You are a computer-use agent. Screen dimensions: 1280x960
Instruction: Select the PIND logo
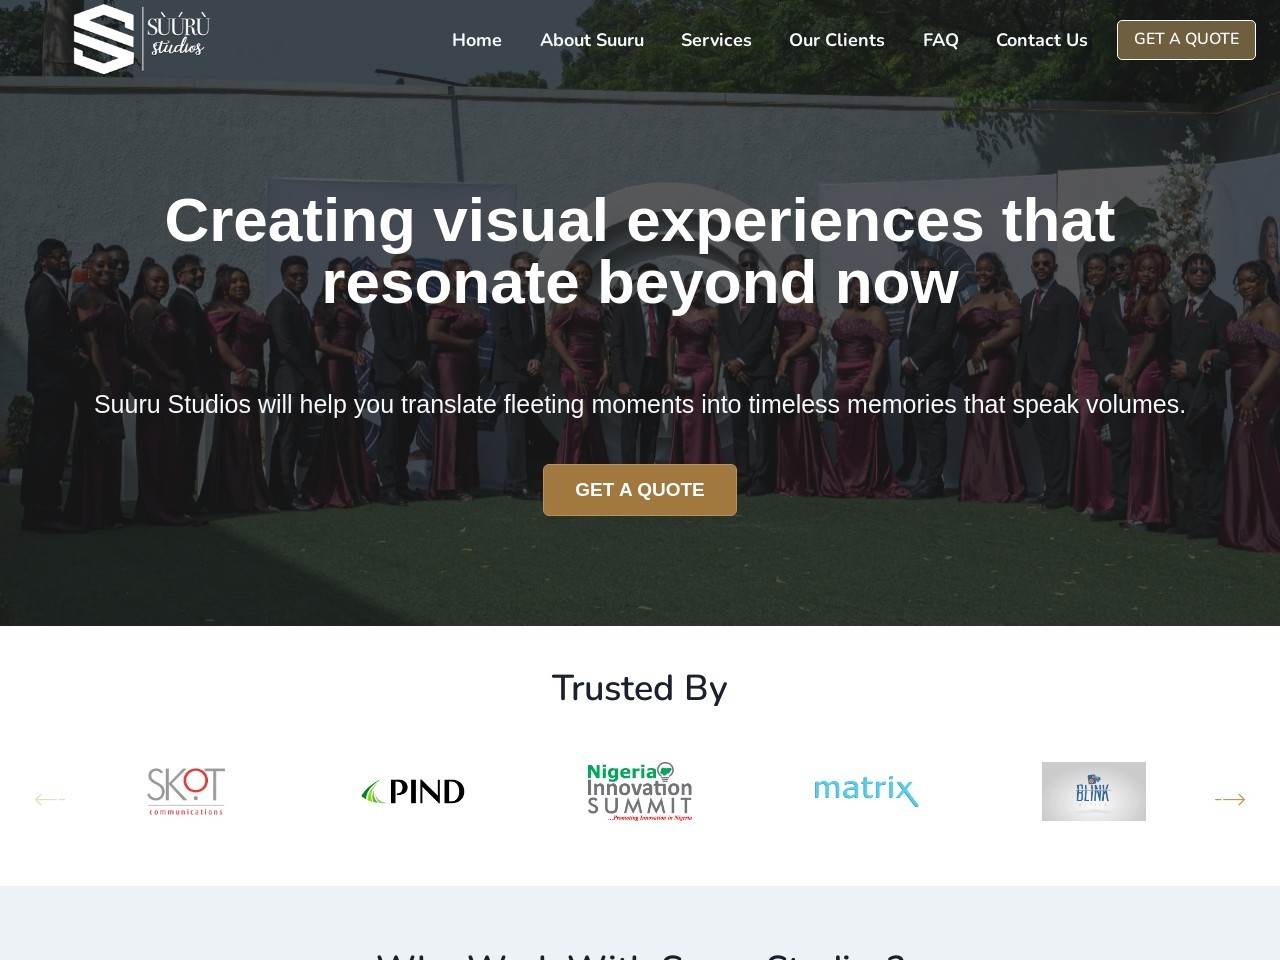tap(413, 791)
